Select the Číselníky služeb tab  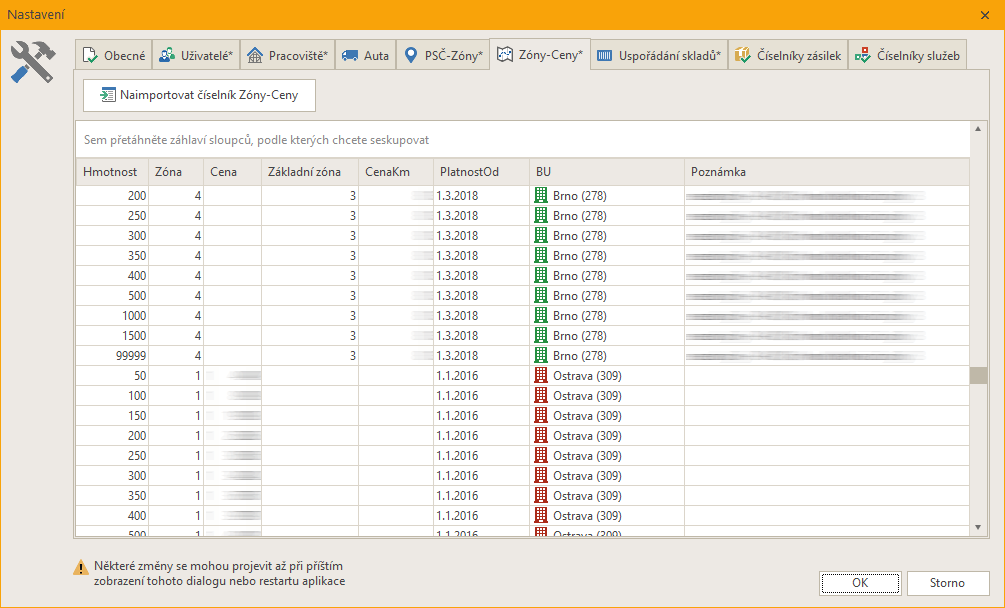pos(907,56)
